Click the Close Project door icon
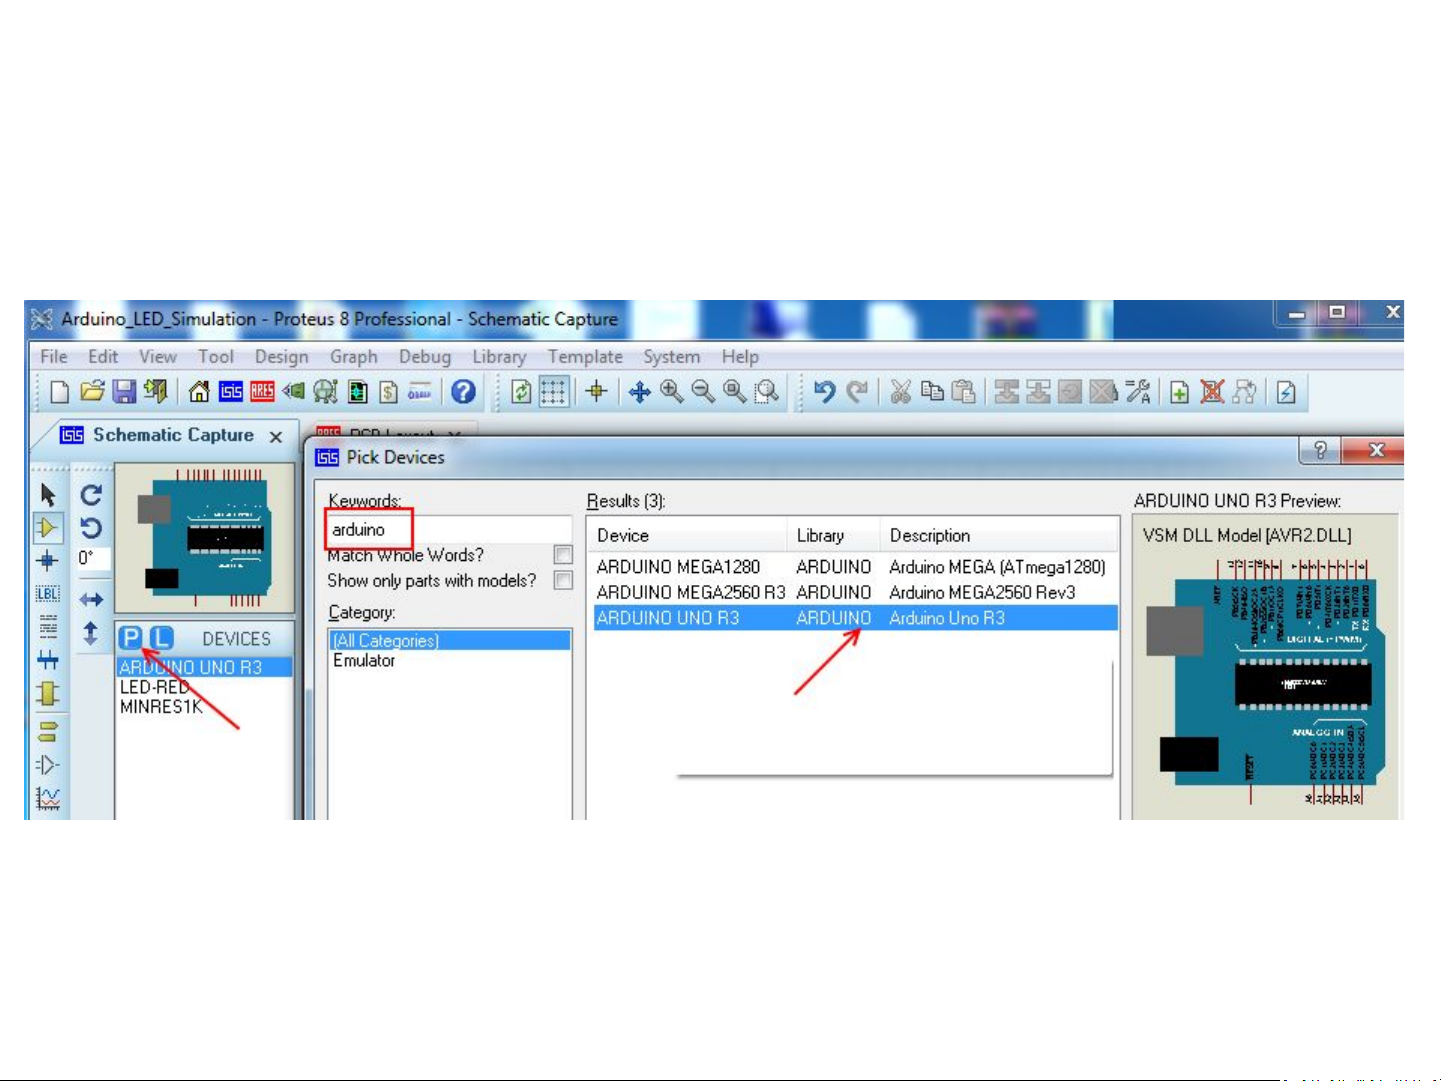The width and height of the screenshot is (1441, 1081). 155,392
